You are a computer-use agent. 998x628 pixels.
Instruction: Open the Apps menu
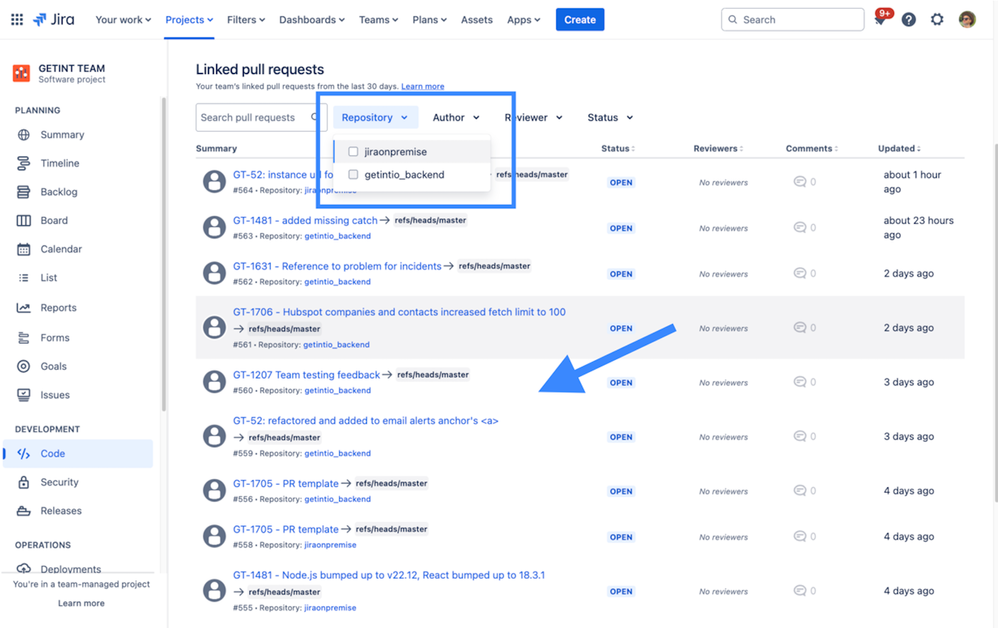(524, 20)
